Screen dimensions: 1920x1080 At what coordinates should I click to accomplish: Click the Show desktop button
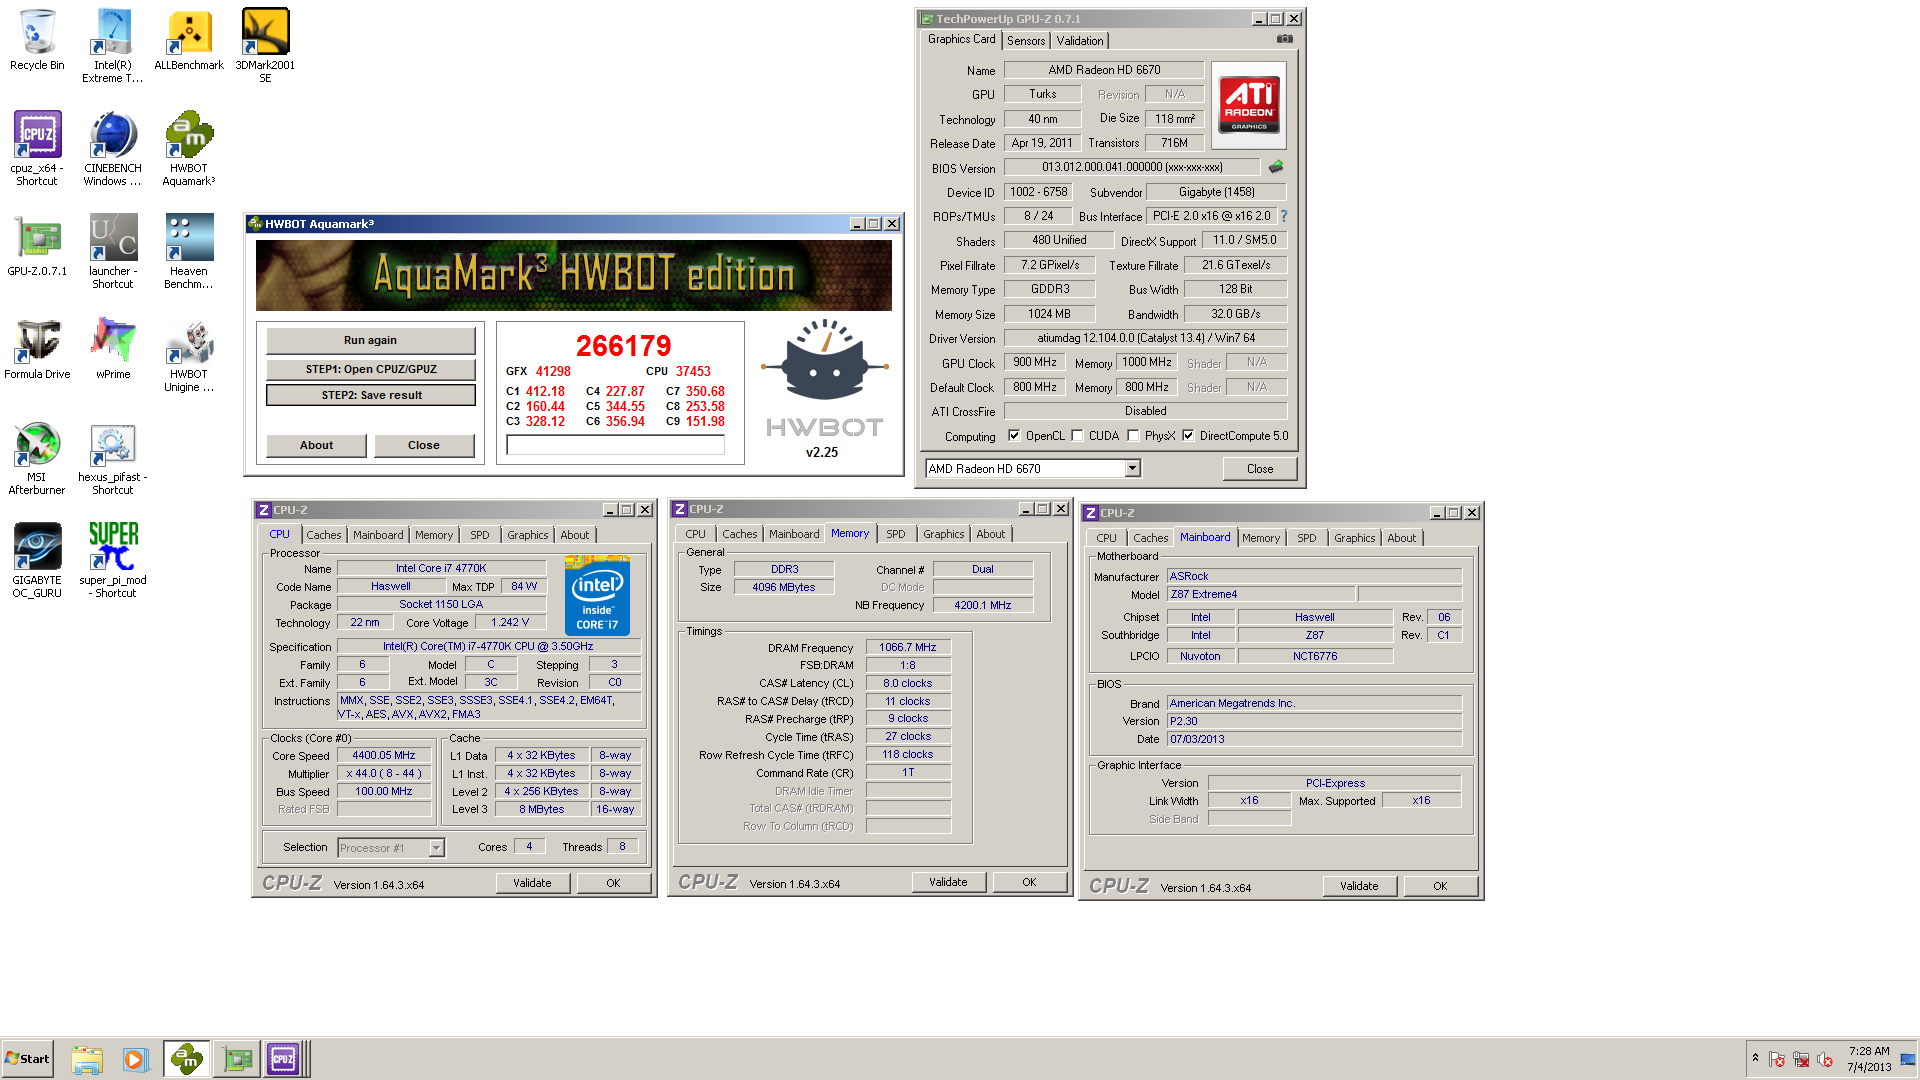1909,1059
